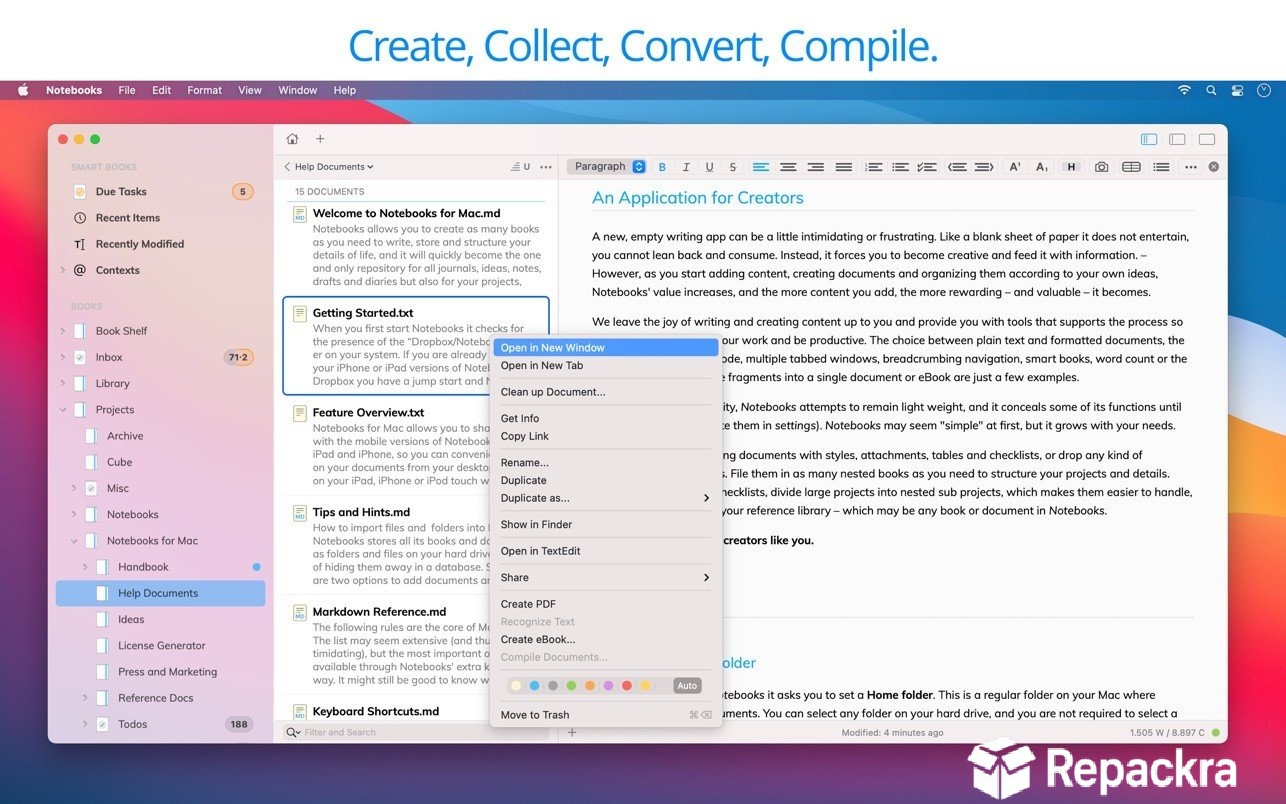Align text right
This screenshot has height=804, width=1286.
tap(816, 167)
